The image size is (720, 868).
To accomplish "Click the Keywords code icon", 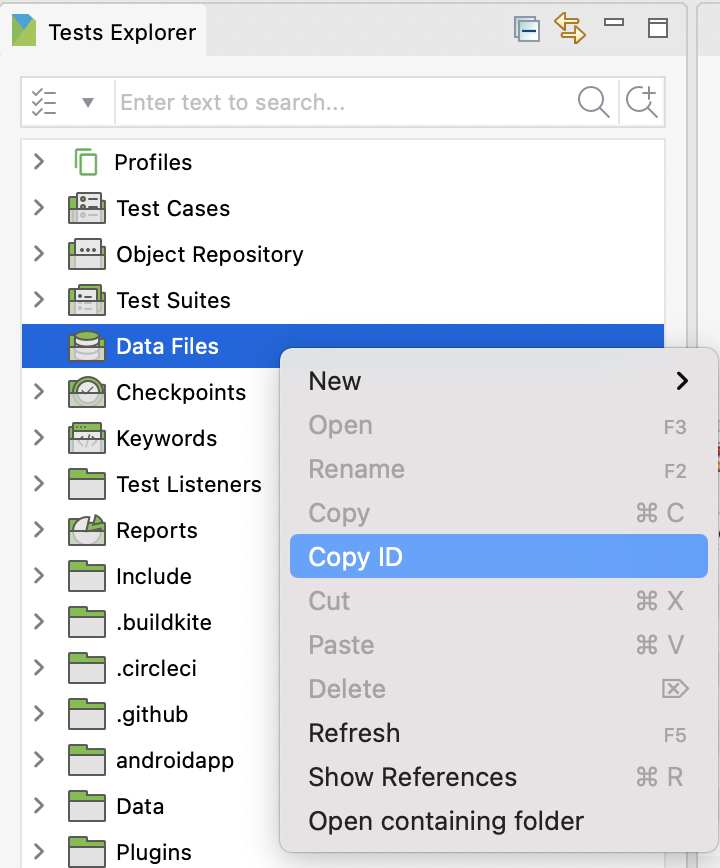I will click(87, 438).
